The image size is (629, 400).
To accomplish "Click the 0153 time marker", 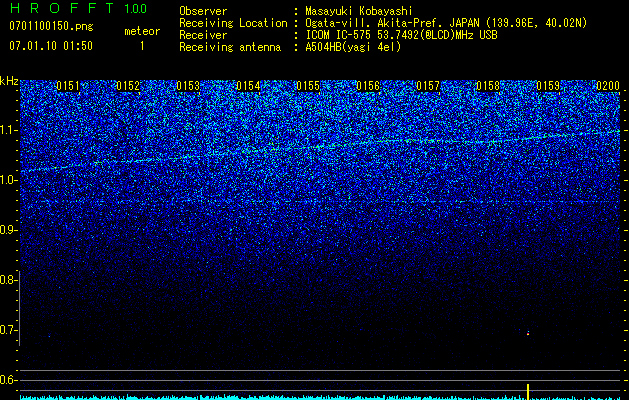I will (x=188, y=86).
